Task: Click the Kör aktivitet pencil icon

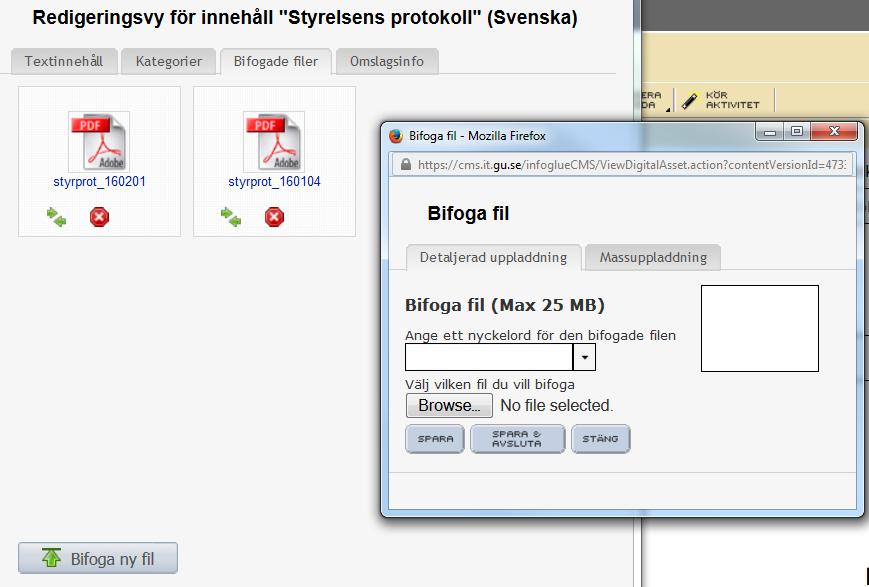Action: click(689, 100)
